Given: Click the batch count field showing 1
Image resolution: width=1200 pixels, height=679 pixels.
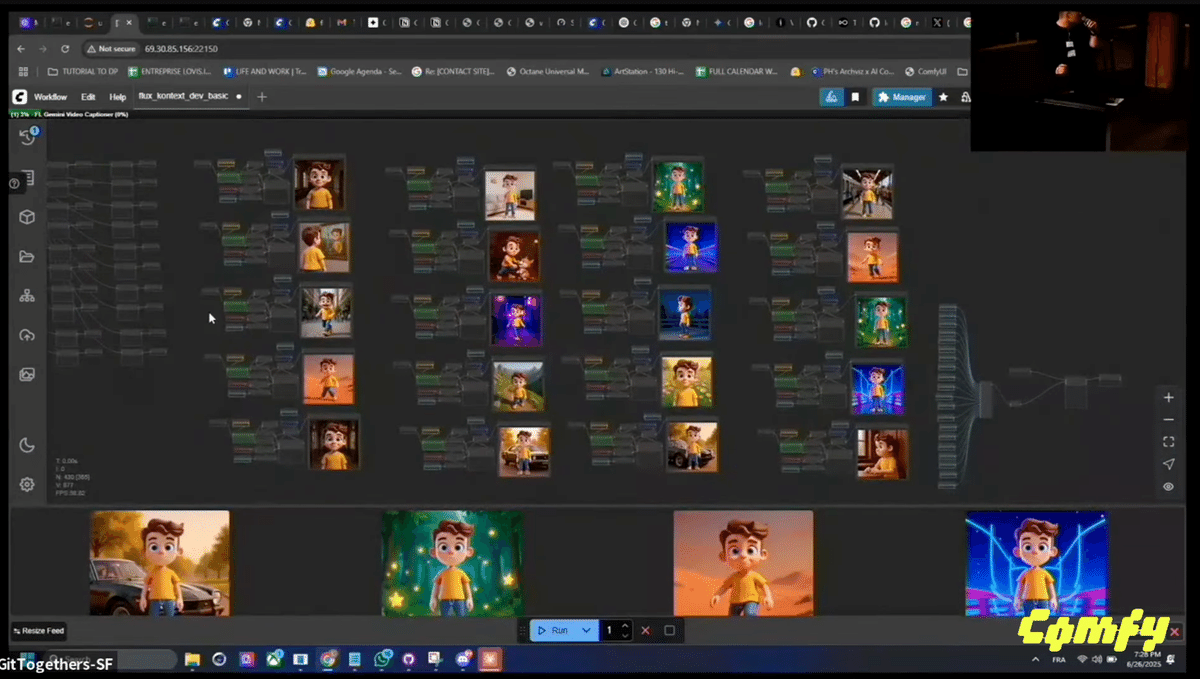Looking at the screenshot, I should click(x=609, y=630).
